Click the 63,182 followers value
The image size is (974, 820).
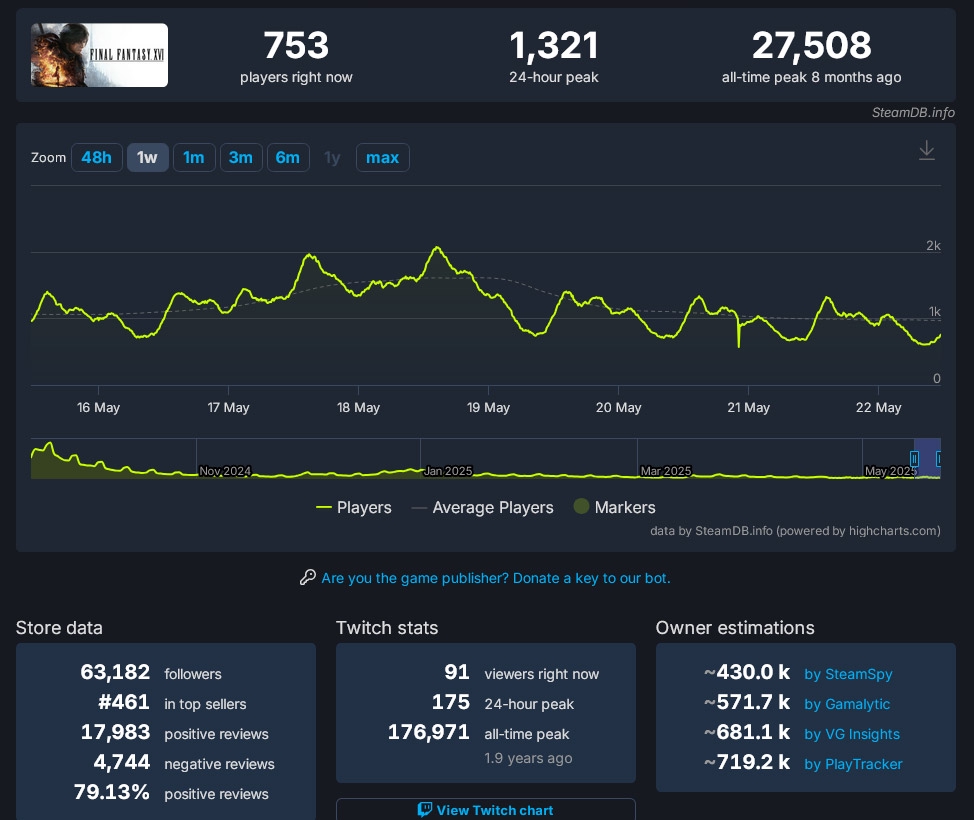click(x=115, y=672)
